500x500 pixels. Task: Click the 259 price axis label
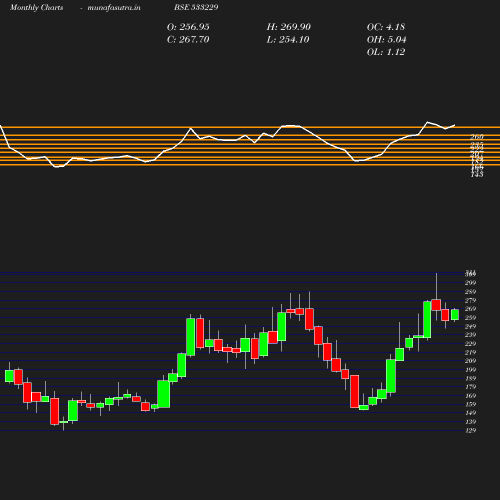(470, 318)
